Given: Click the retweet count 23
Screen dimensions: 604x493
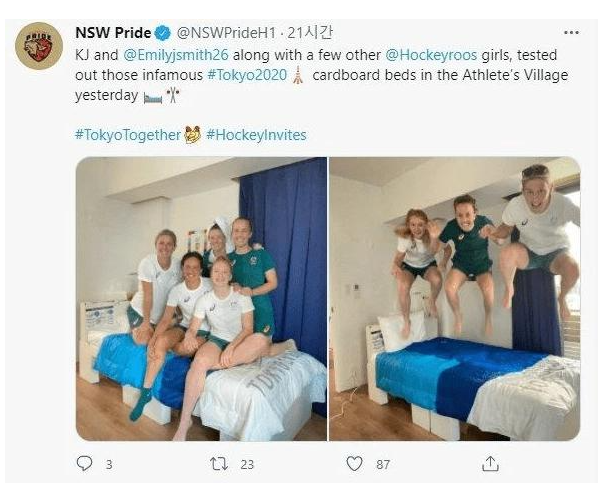Looking at the screenshot, I should [247, 464].
